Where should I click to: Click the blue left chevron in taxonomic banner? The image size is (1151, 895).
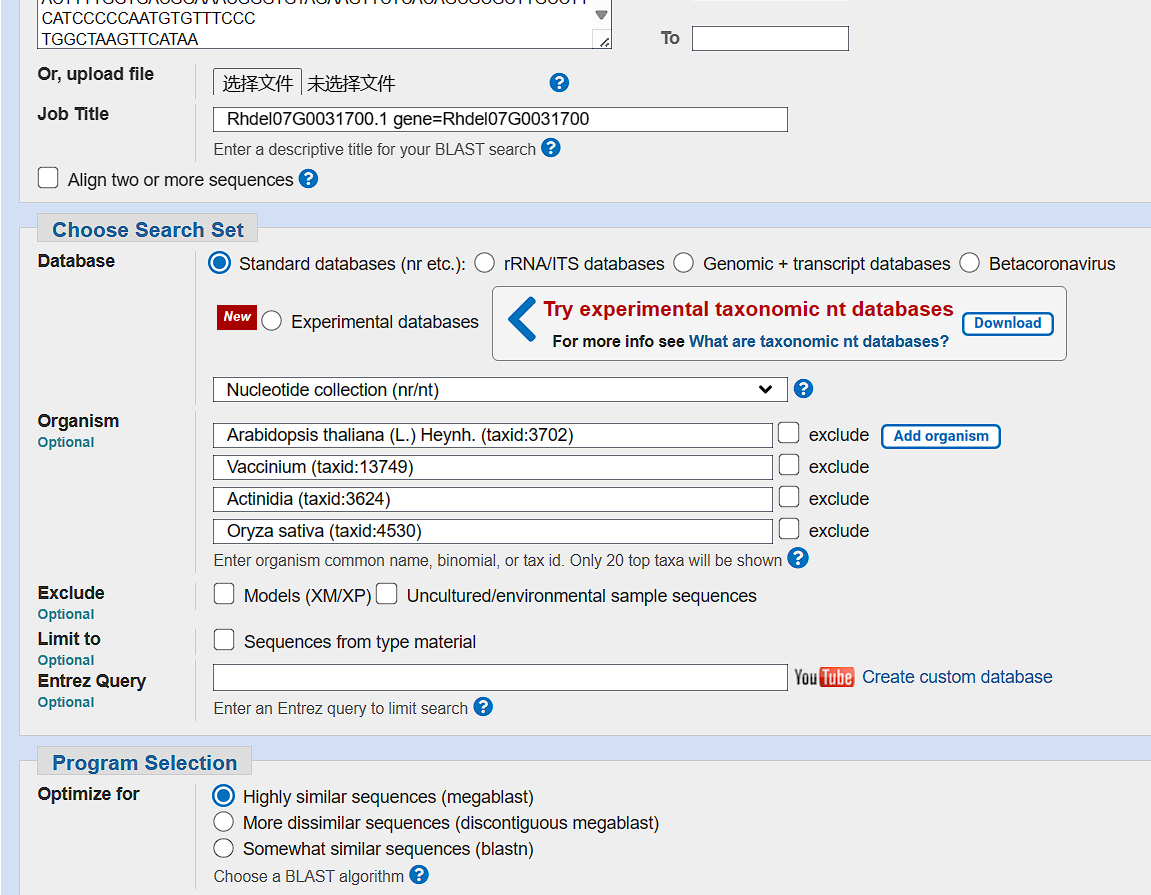click(x=522, y=319)
